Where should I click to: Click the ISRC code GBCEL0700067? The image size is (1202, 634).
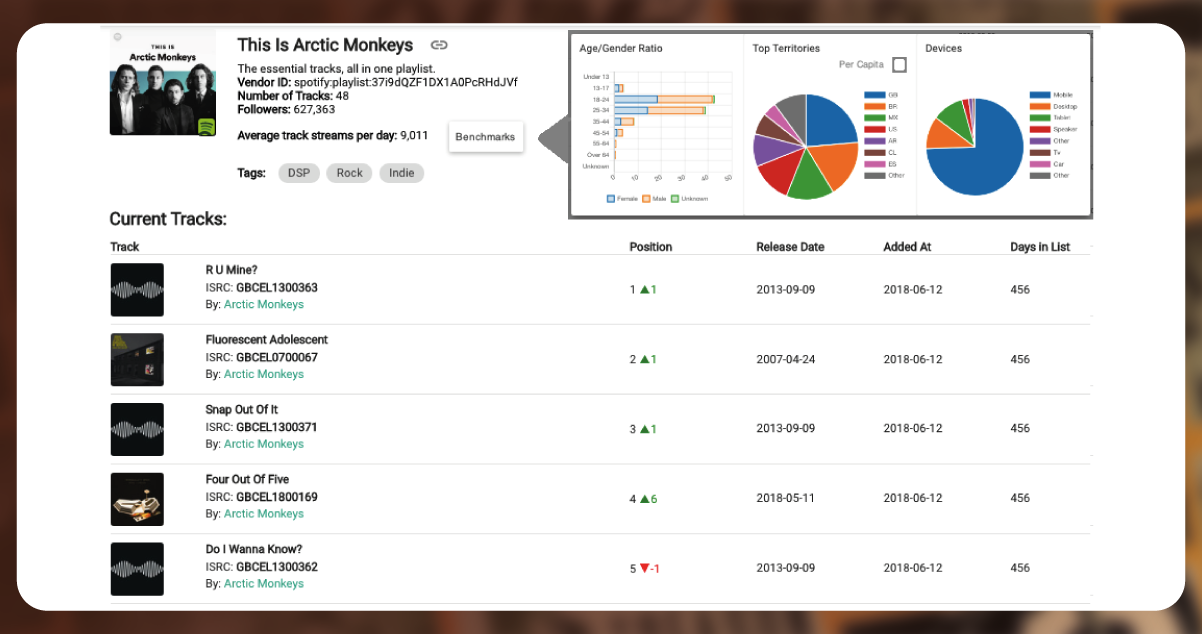(277, 357)
